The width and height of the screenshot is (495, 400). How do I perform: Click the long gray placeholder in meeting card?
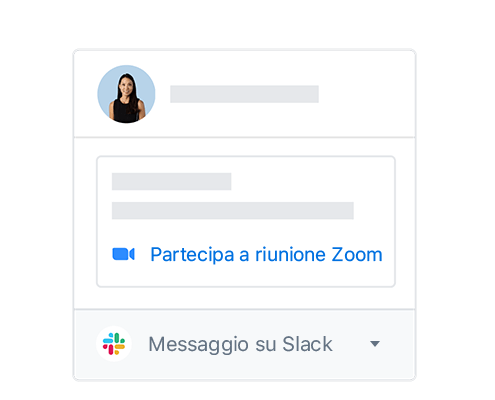[x=233, y=210]
